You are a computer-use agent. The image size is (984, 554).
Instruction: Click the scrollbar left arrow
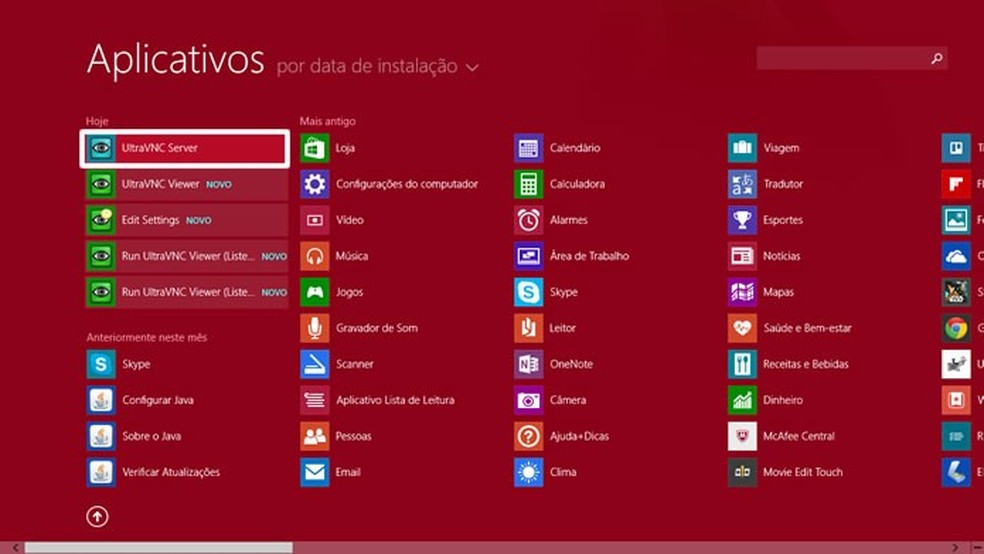(x=16, y=548)
